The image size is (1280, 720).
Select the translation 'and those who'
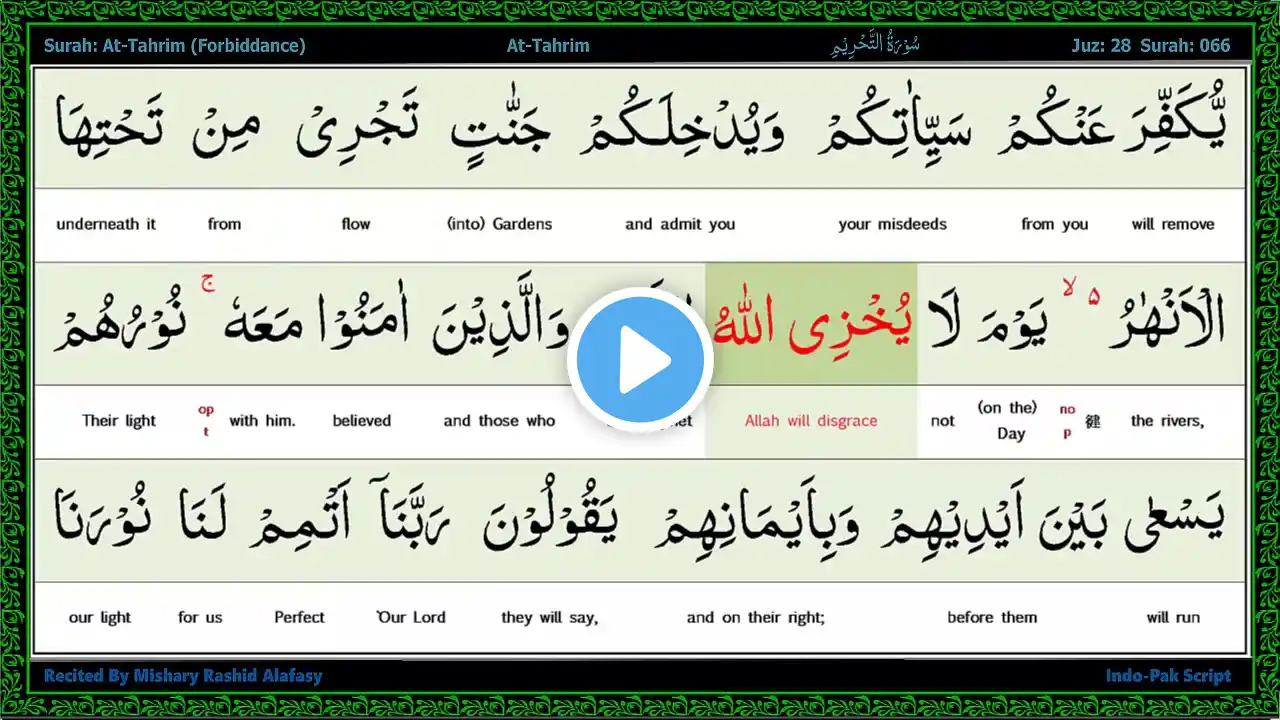pyautogui.click(x=499, y=421)
